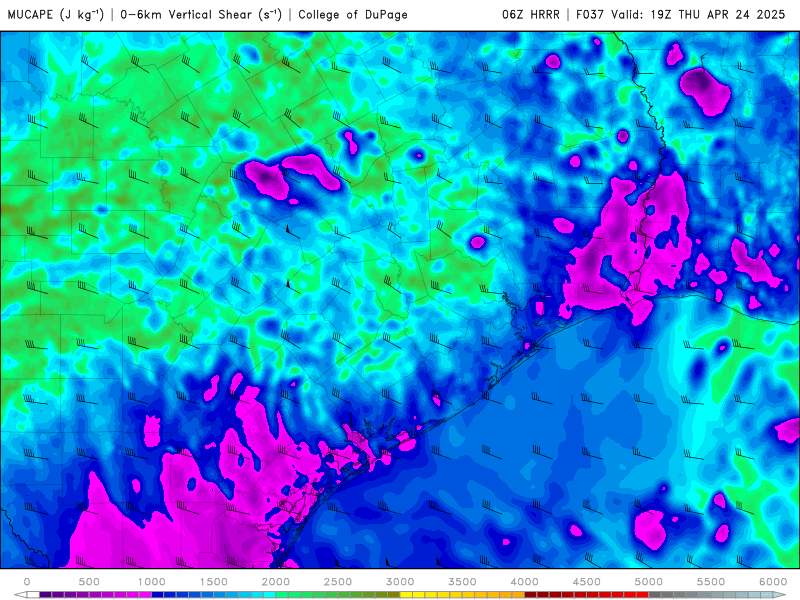Click the 4500 label on the color scale
800x600 pixels.
(587, 582)
